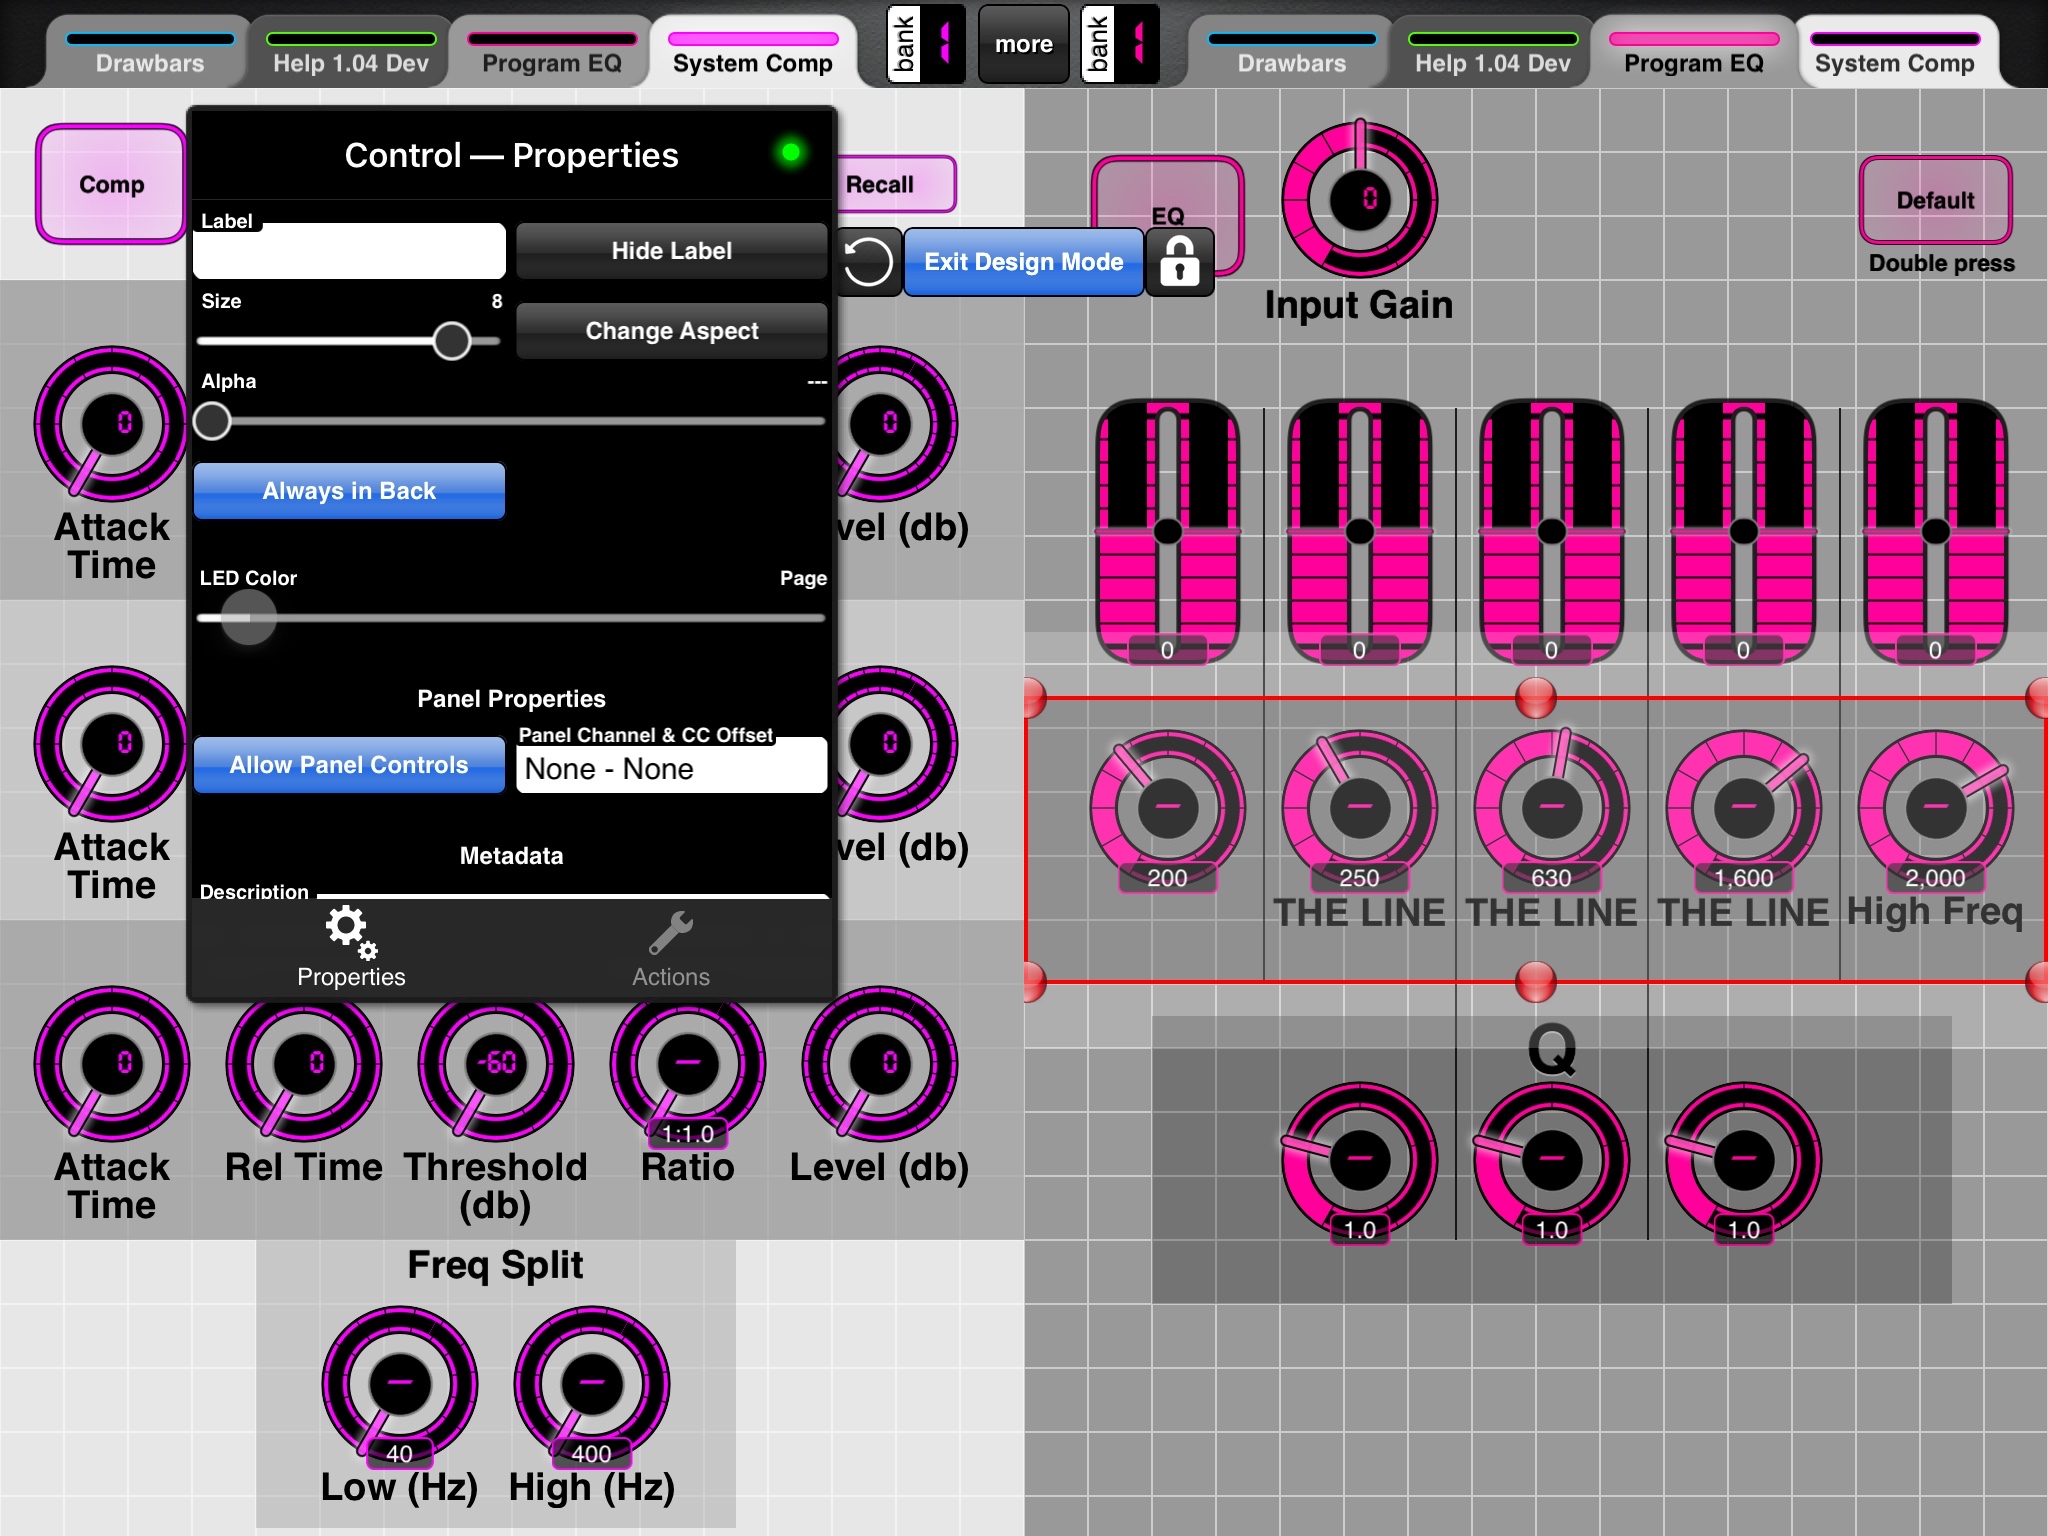Open the Actions wrench tab
Screen dimensions: 2048x1536
point(670,947)
